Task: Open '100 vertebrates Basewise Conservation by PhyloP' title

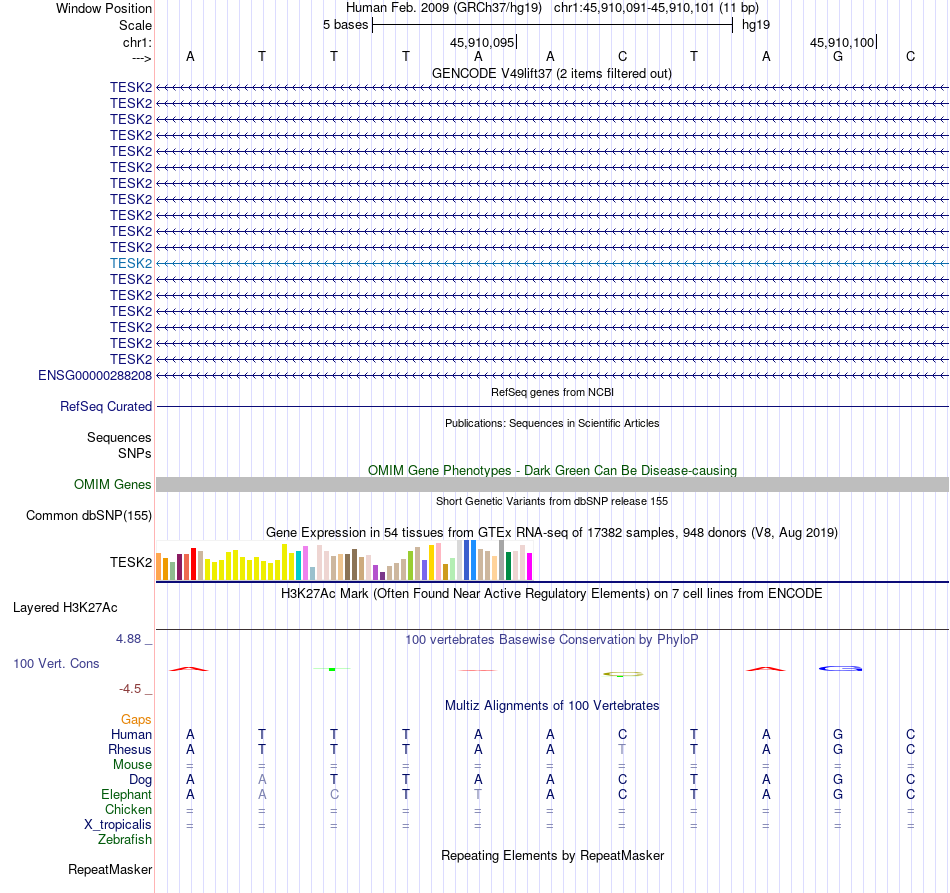Action: point(551,639)
